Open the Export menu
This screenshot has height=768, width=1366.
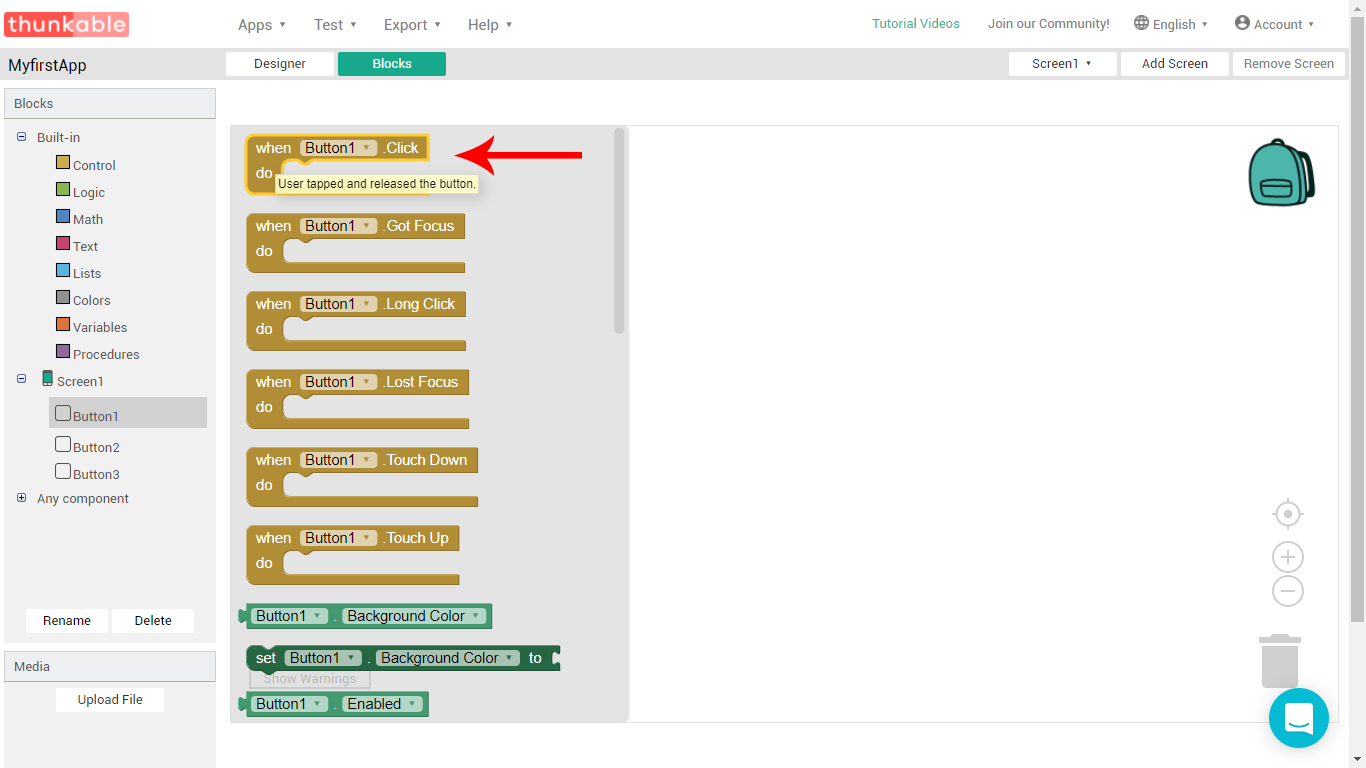pyautogui.click(x=412, y=25)
